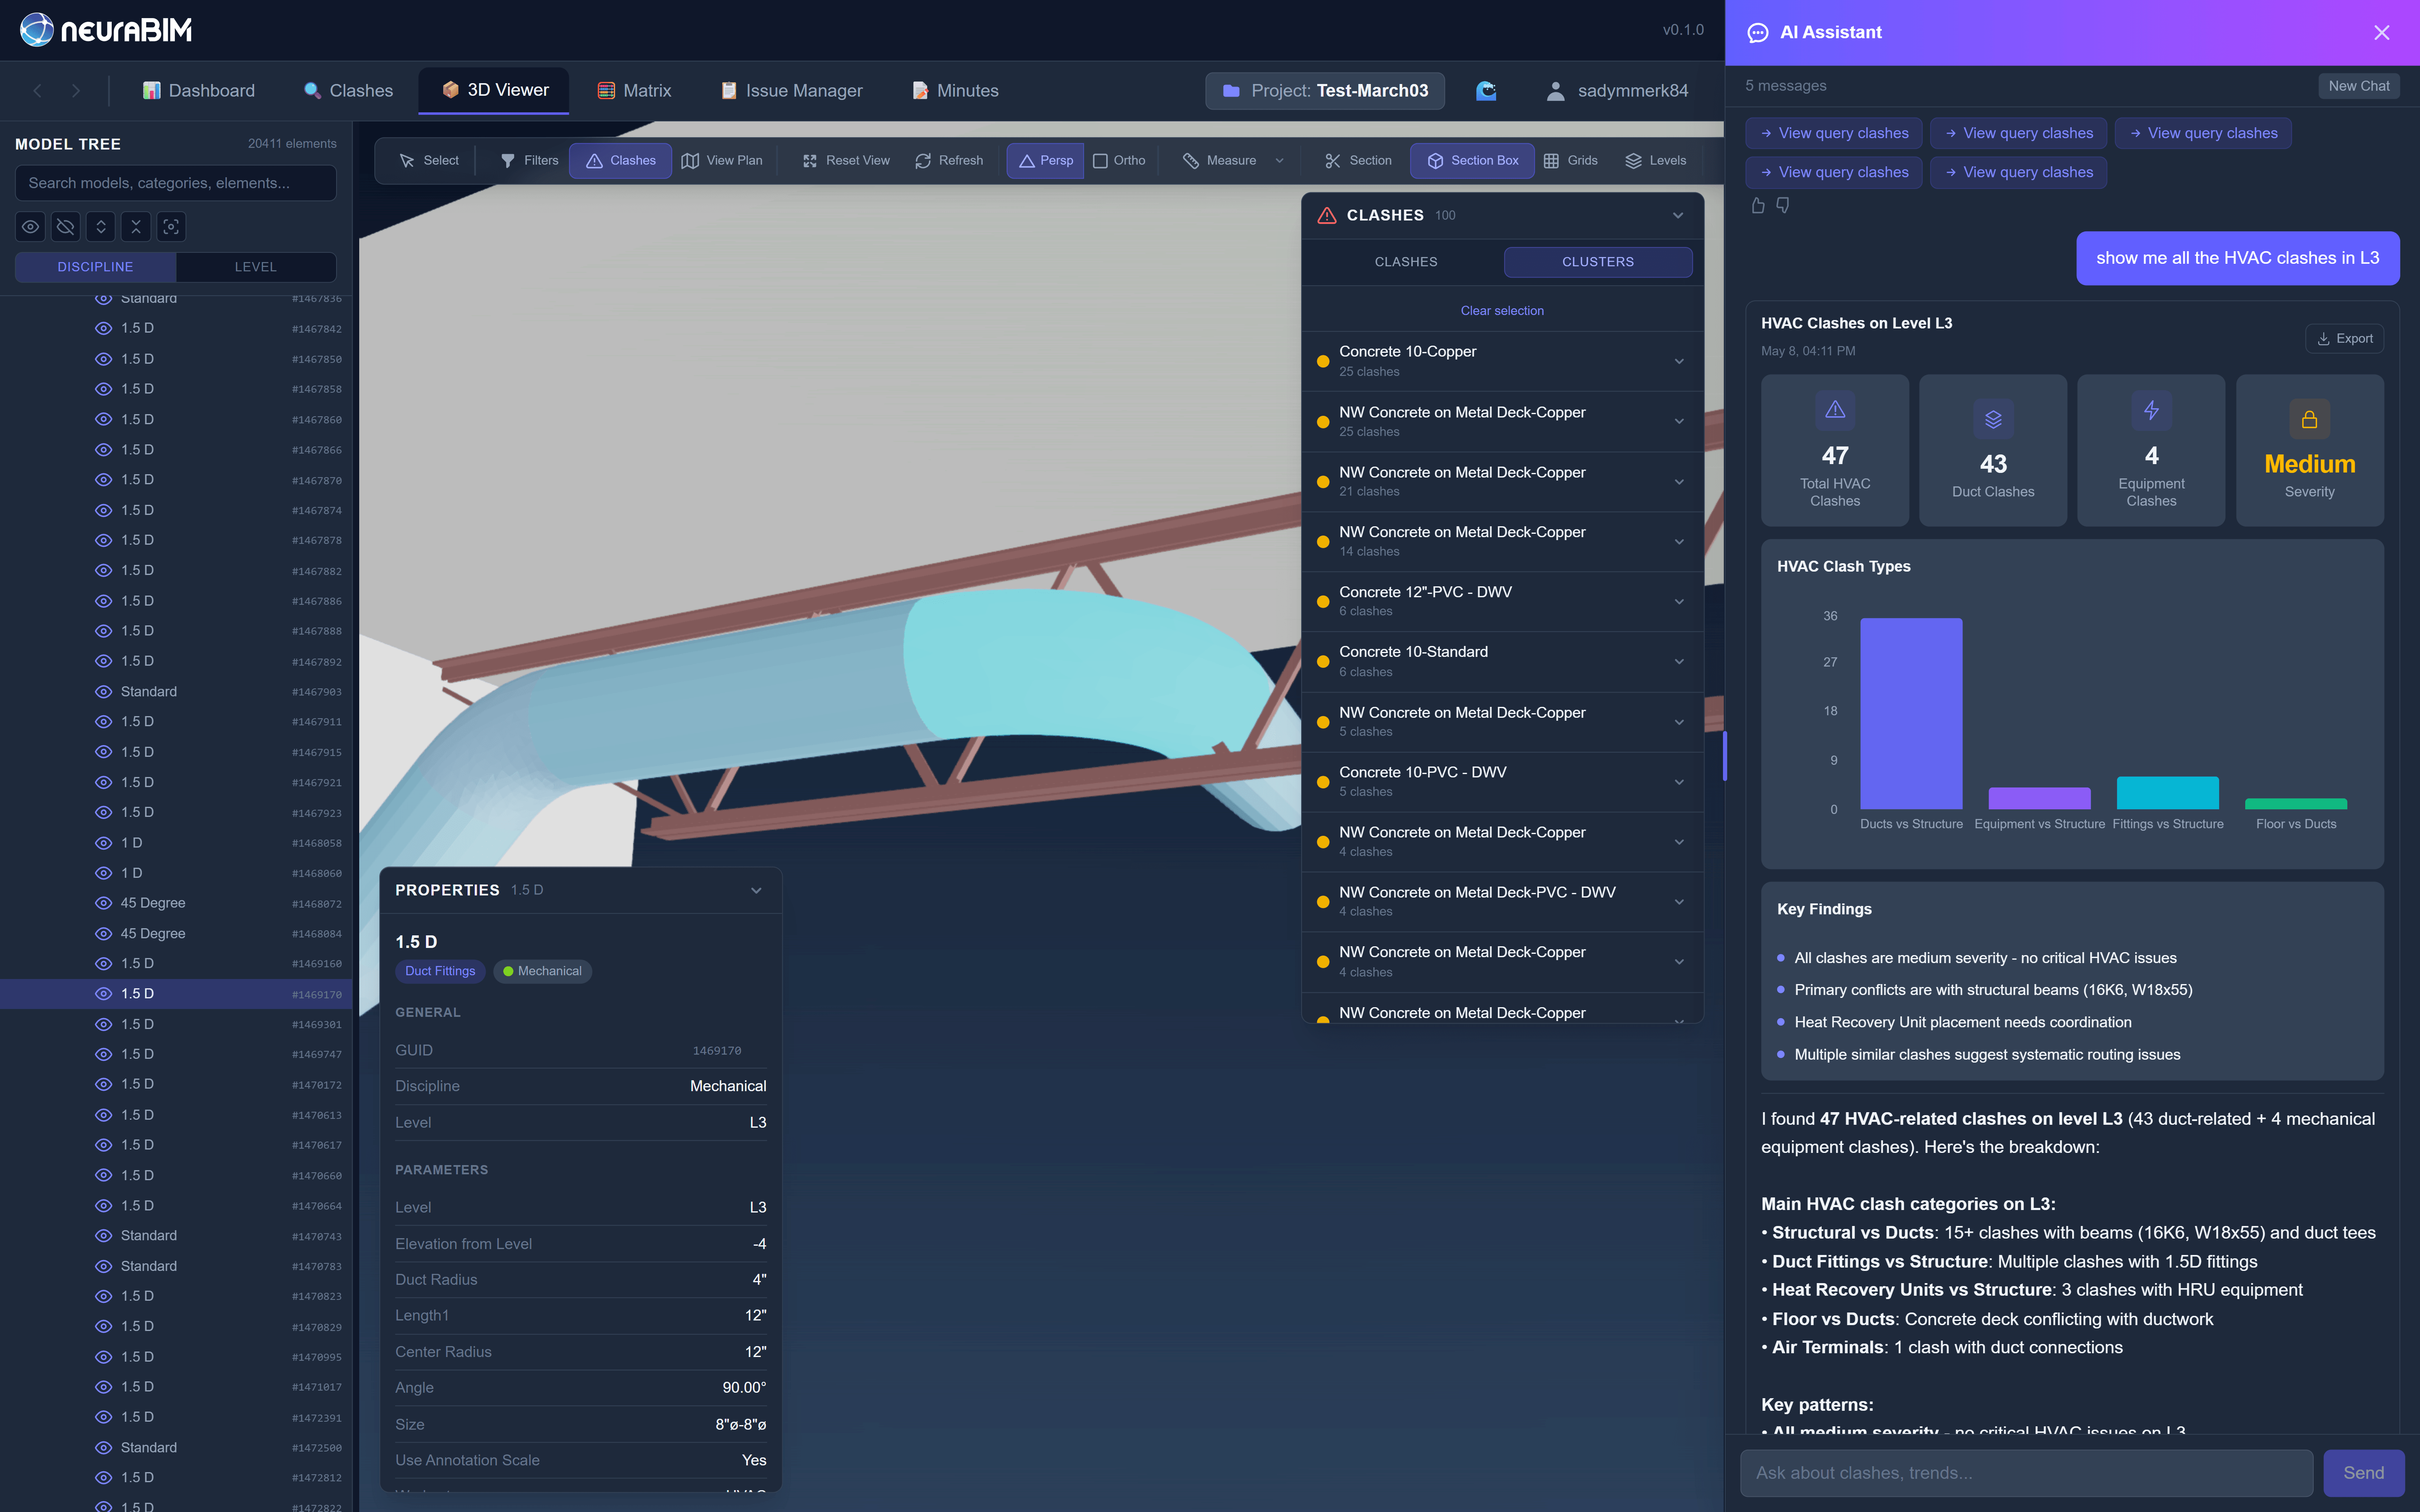Toggle the Section Box tool

pos(1472,160)
